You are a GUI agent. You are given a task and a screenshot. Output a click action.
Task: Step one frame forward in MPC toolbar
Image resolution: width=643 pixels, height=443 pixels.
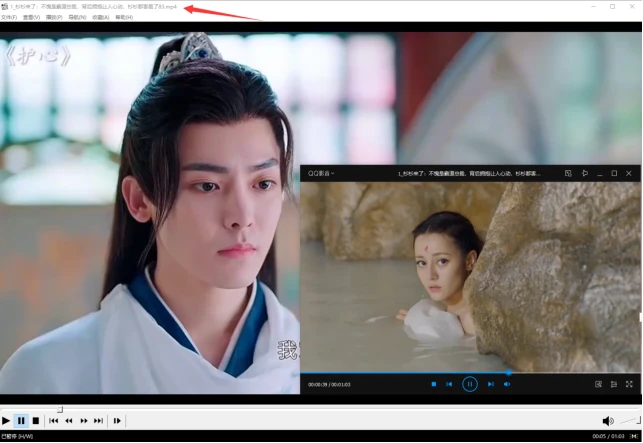[x=117, y=420]
